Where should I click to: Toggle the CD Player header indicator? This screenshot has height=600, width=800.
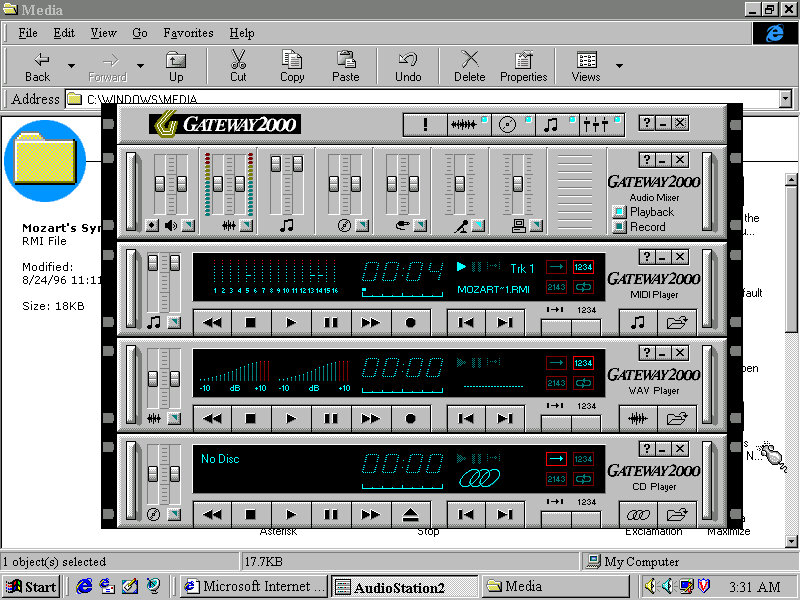pos(526,119)
